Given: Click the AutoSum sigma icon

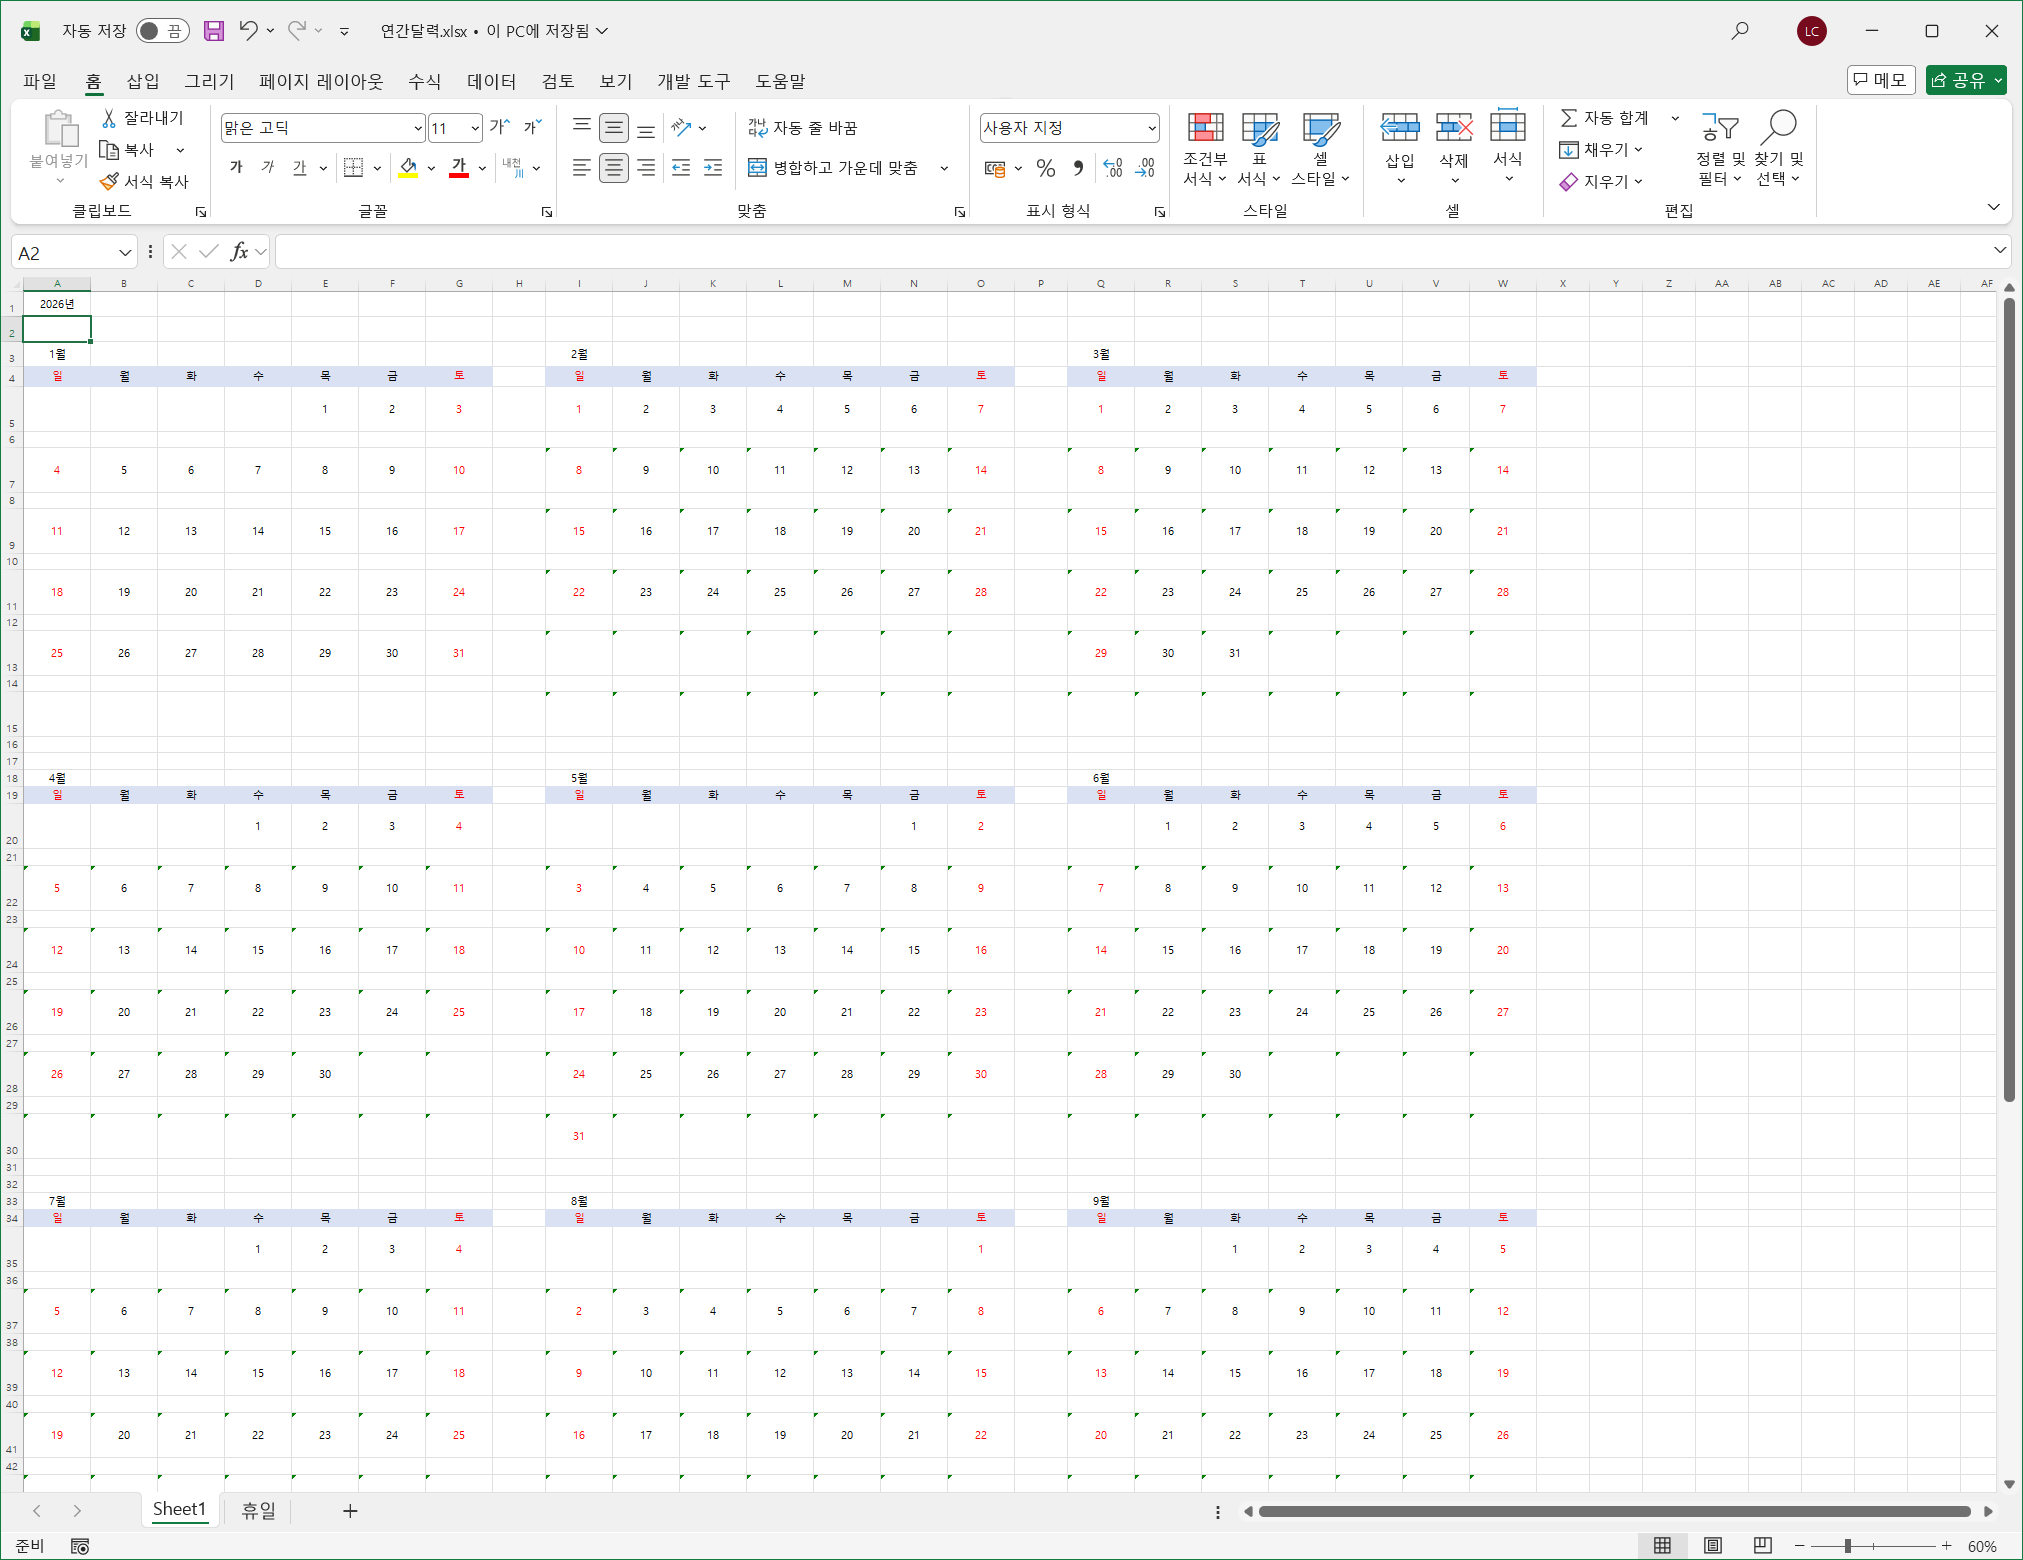Looking at the screenshot, I should 1569,118.
